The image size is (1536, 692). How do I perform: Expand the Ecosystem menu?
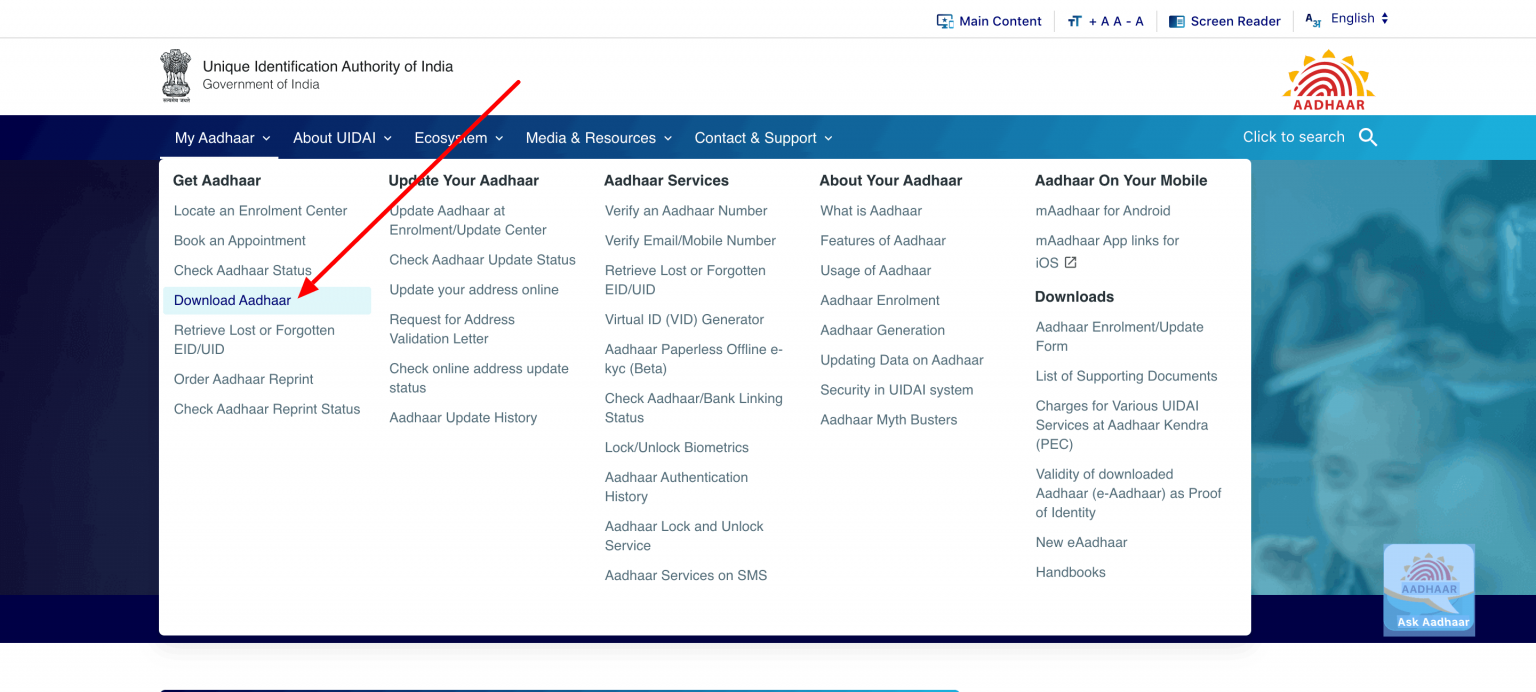click(x=459, y=138)
